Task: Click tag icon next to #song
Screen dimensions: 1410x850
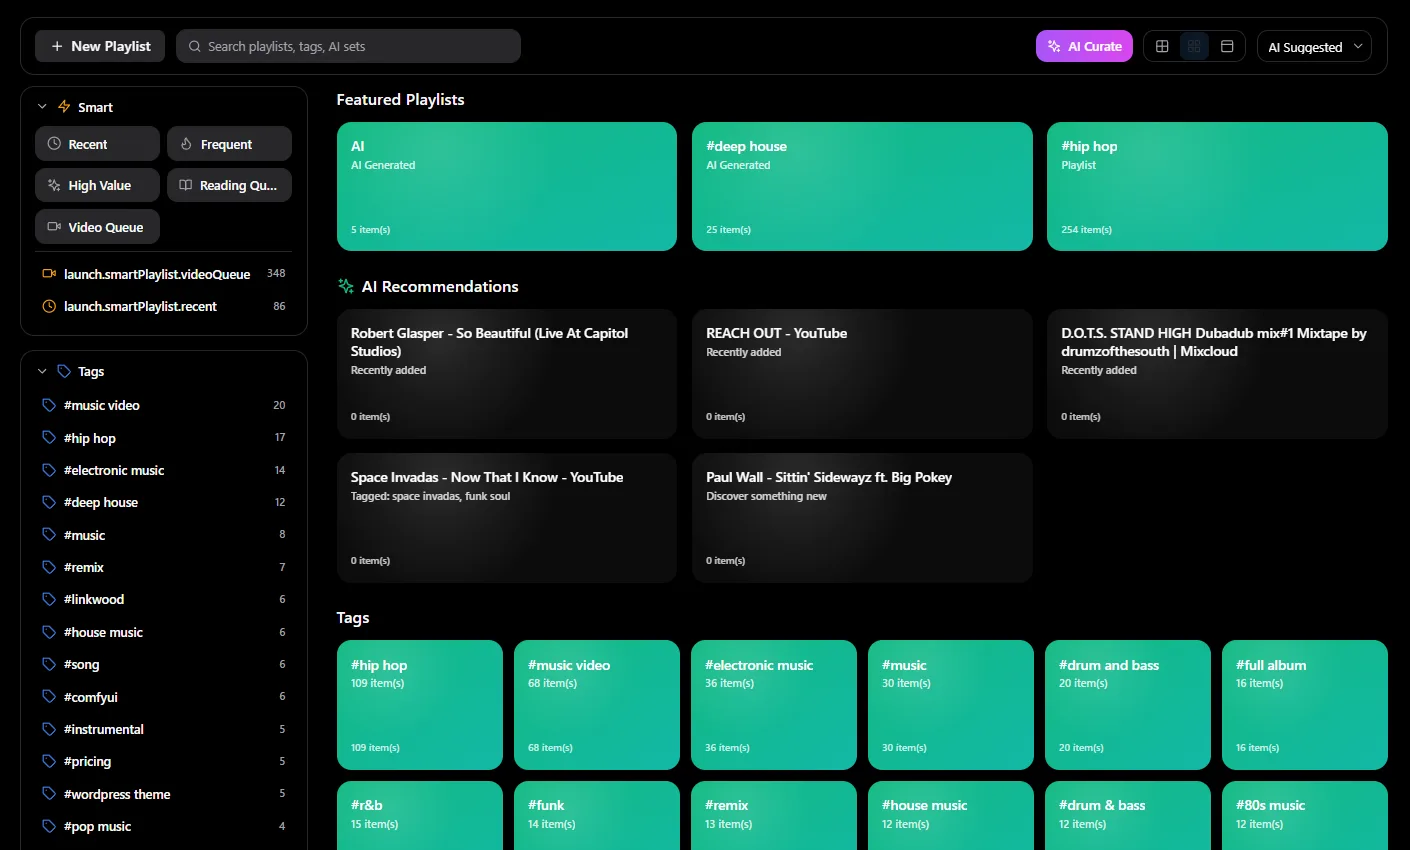Action: (49, 664)
